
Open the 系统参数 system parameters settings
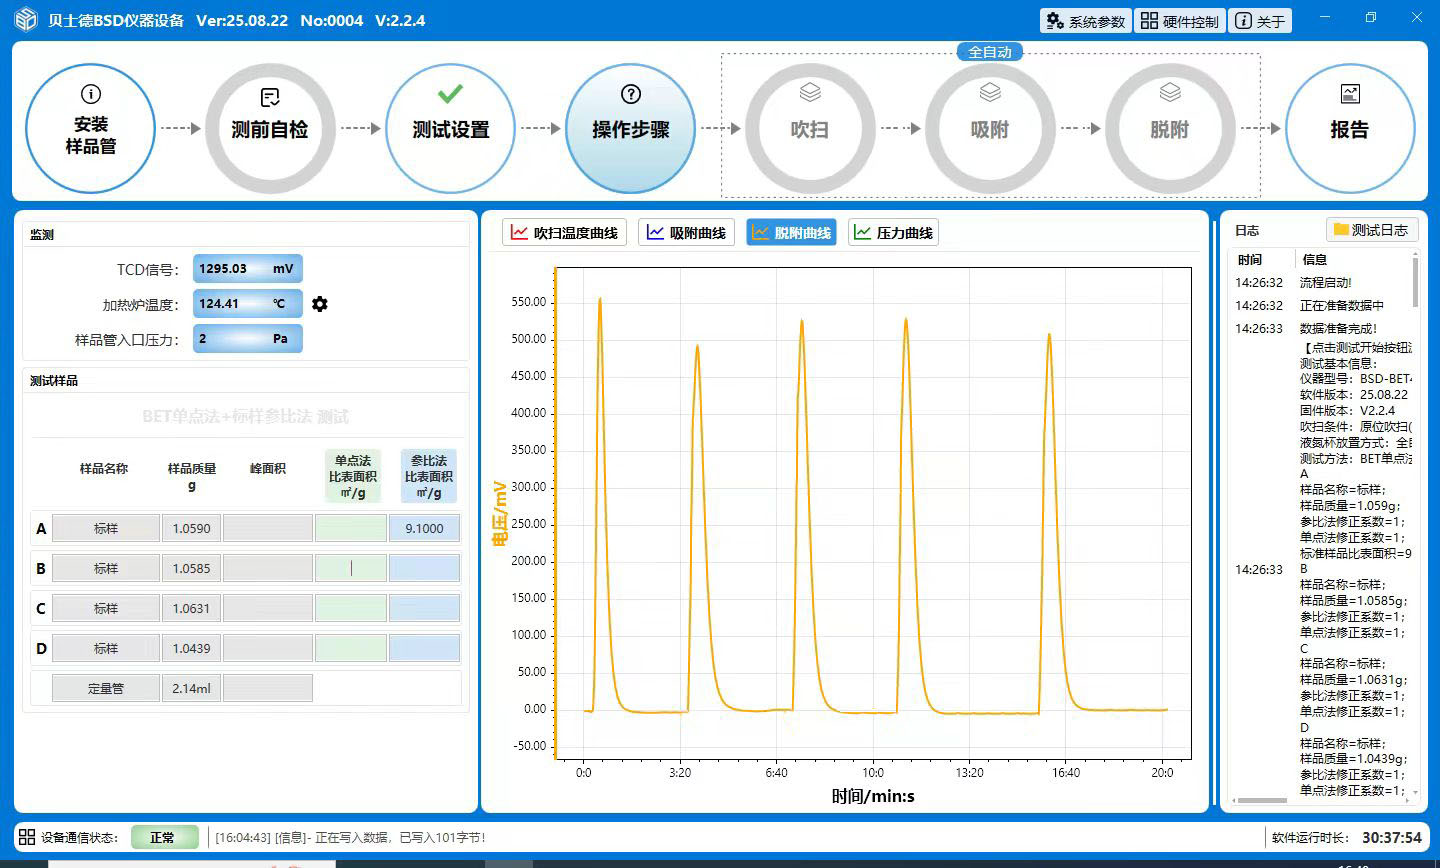click(x=1085, y=21)
